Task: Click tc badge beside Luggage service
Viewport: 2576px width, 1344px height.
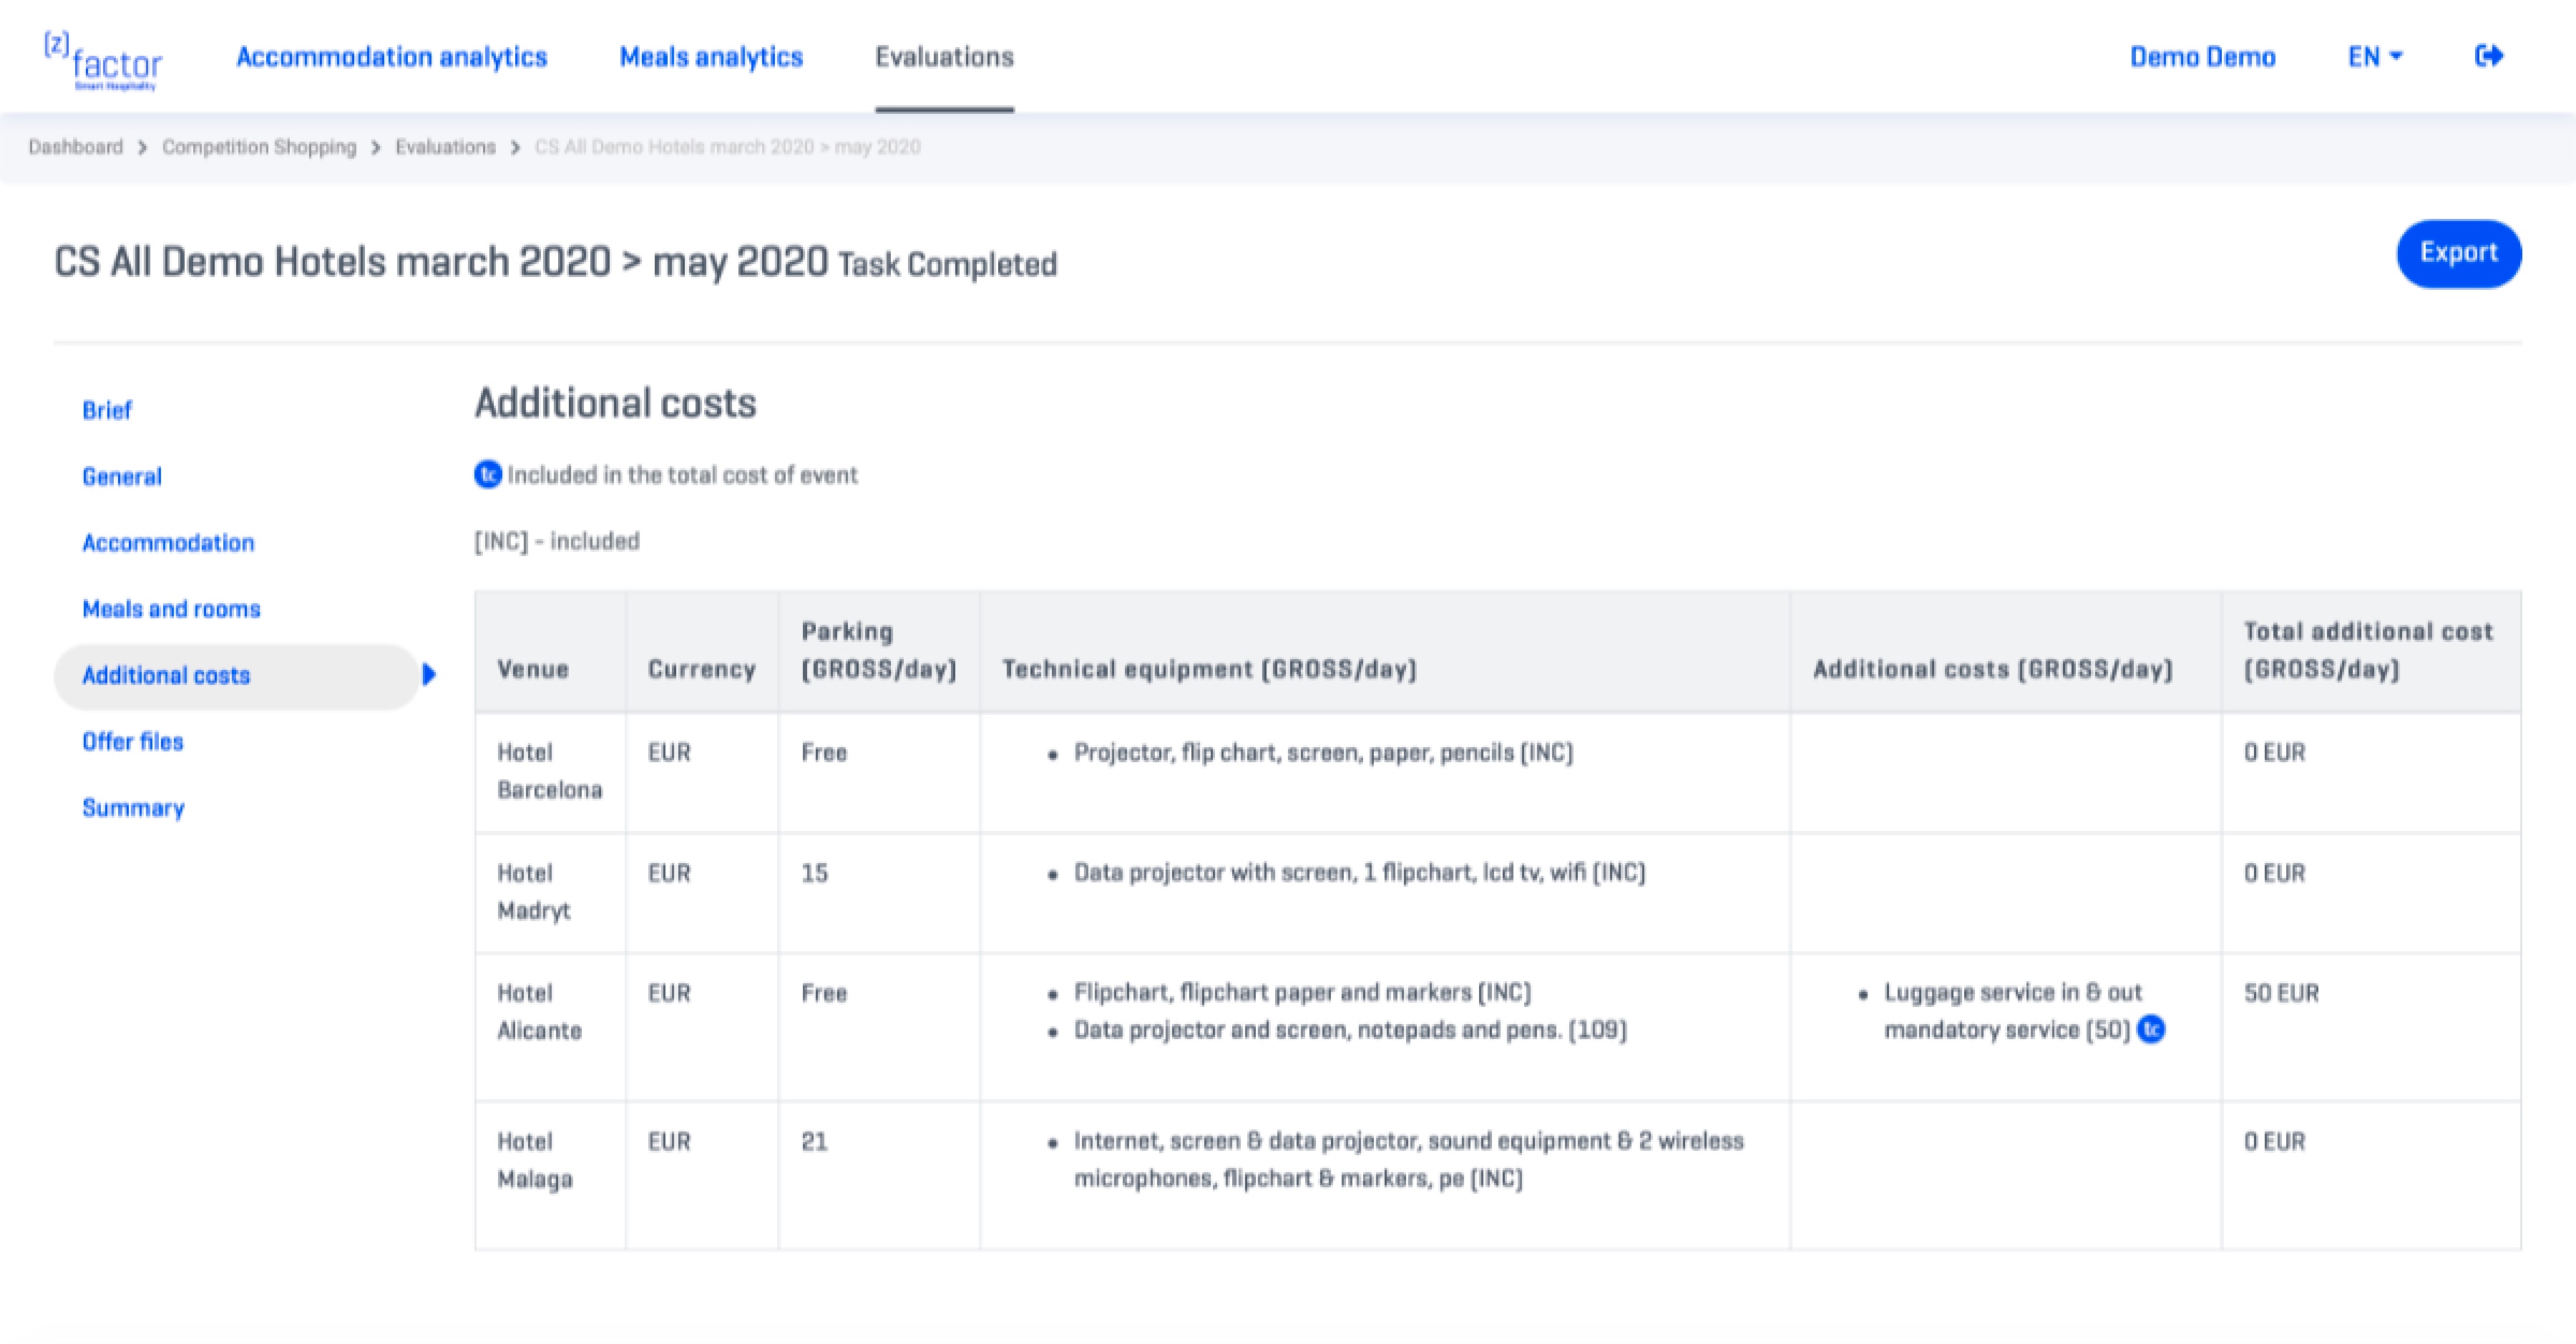Action: (2151, 1029)
